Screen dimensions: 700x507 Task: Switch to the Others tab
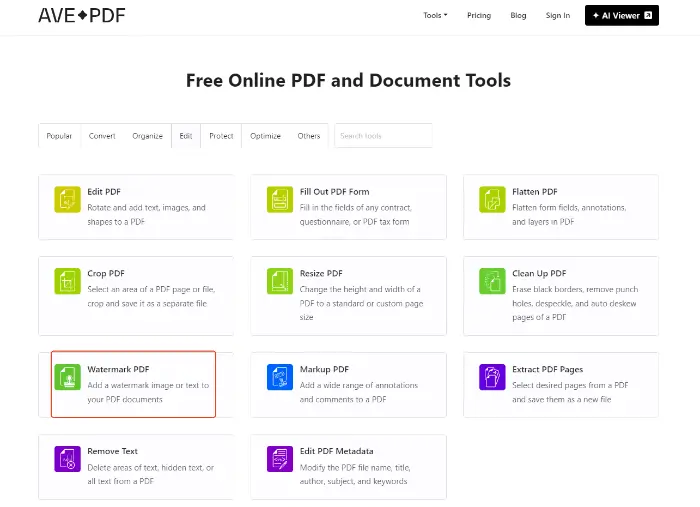tap(309, 136)
